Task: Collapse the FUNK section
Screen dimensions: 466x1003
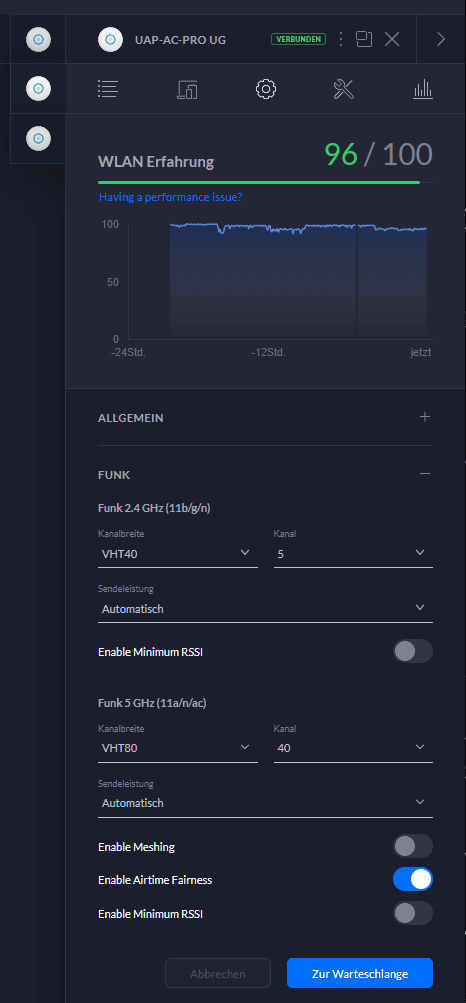Action: [x=425, y=474]
